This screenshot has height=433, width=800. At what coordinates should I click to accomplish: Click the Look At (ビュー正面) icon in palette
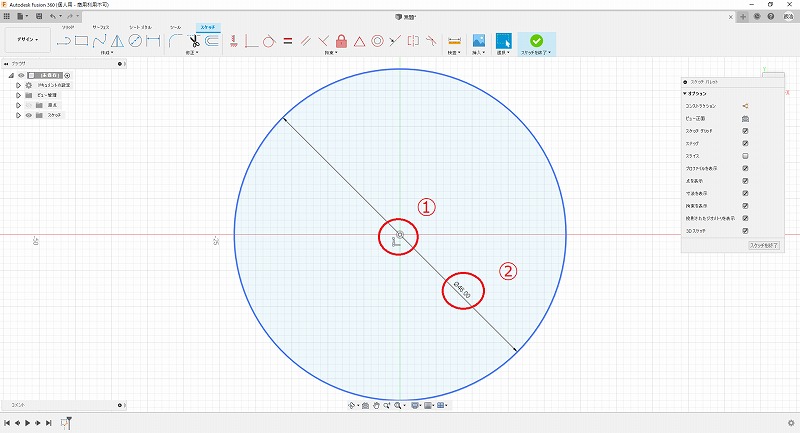click(x=745, y=118)
